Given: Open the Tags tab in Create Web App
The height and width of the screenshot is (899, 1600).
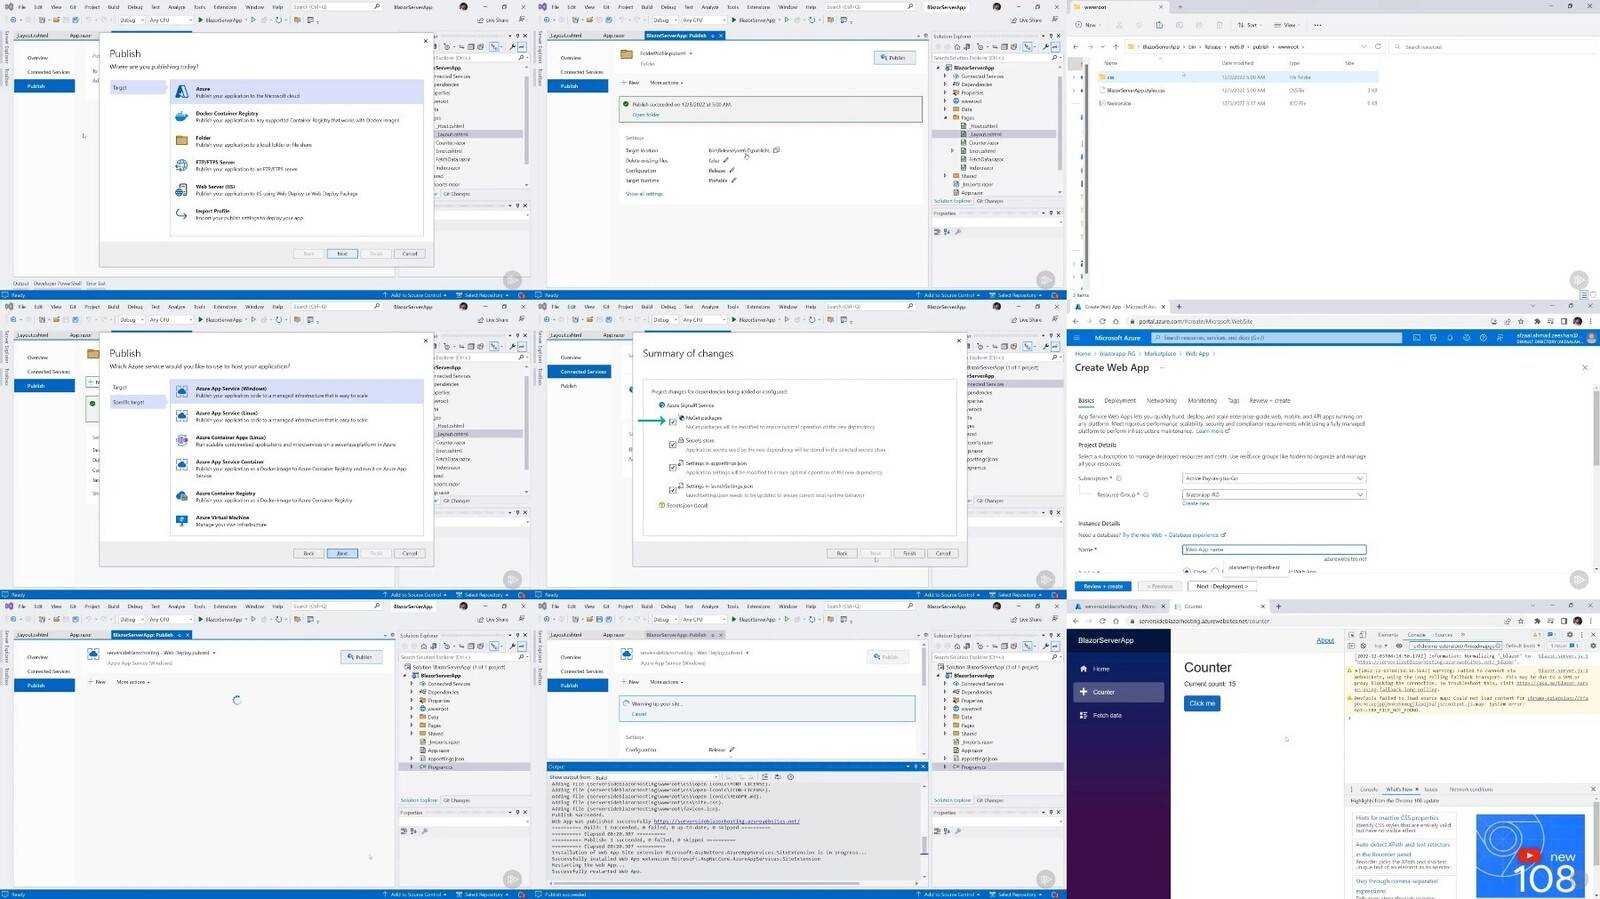Looking at the screenshot, I should click(1233, 401).
